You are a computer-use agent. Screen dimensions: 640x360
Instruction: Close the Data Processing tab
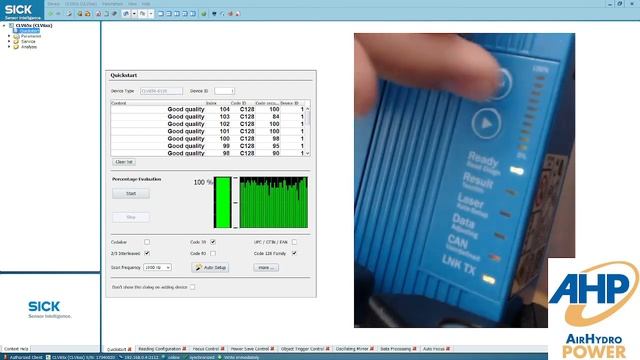(x=414, y=349)
